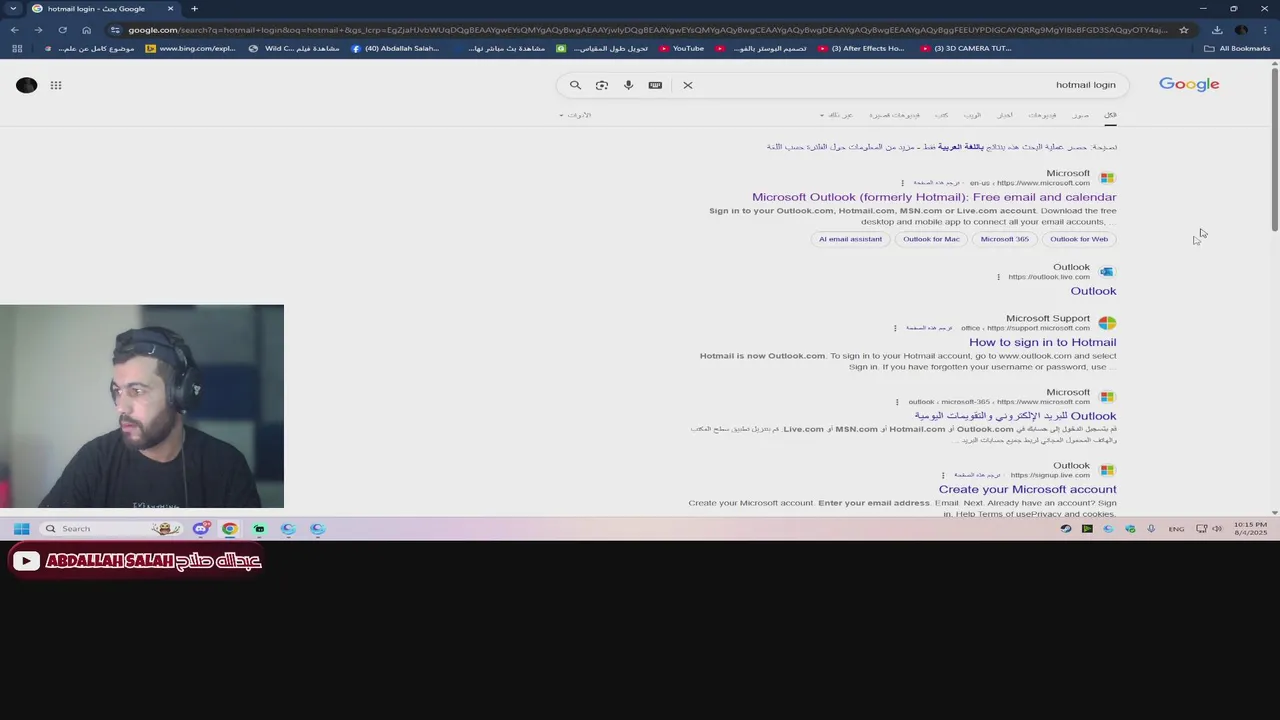Open a new tab with the plus button

tap(194, 9)
